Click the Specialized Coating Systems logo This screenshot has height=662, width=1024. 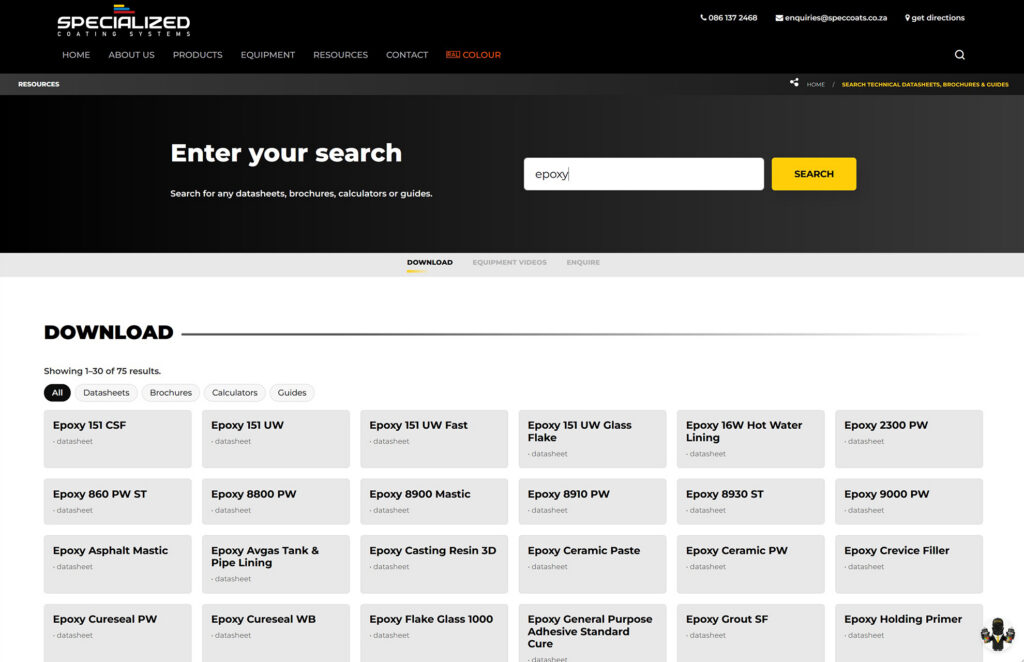tap(123, 21)
